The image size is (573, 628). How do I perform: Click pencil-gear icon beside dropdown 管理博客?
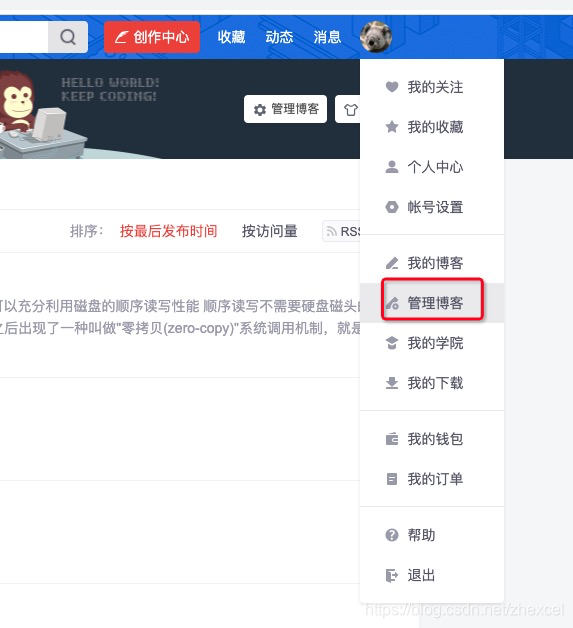point(392,303)
